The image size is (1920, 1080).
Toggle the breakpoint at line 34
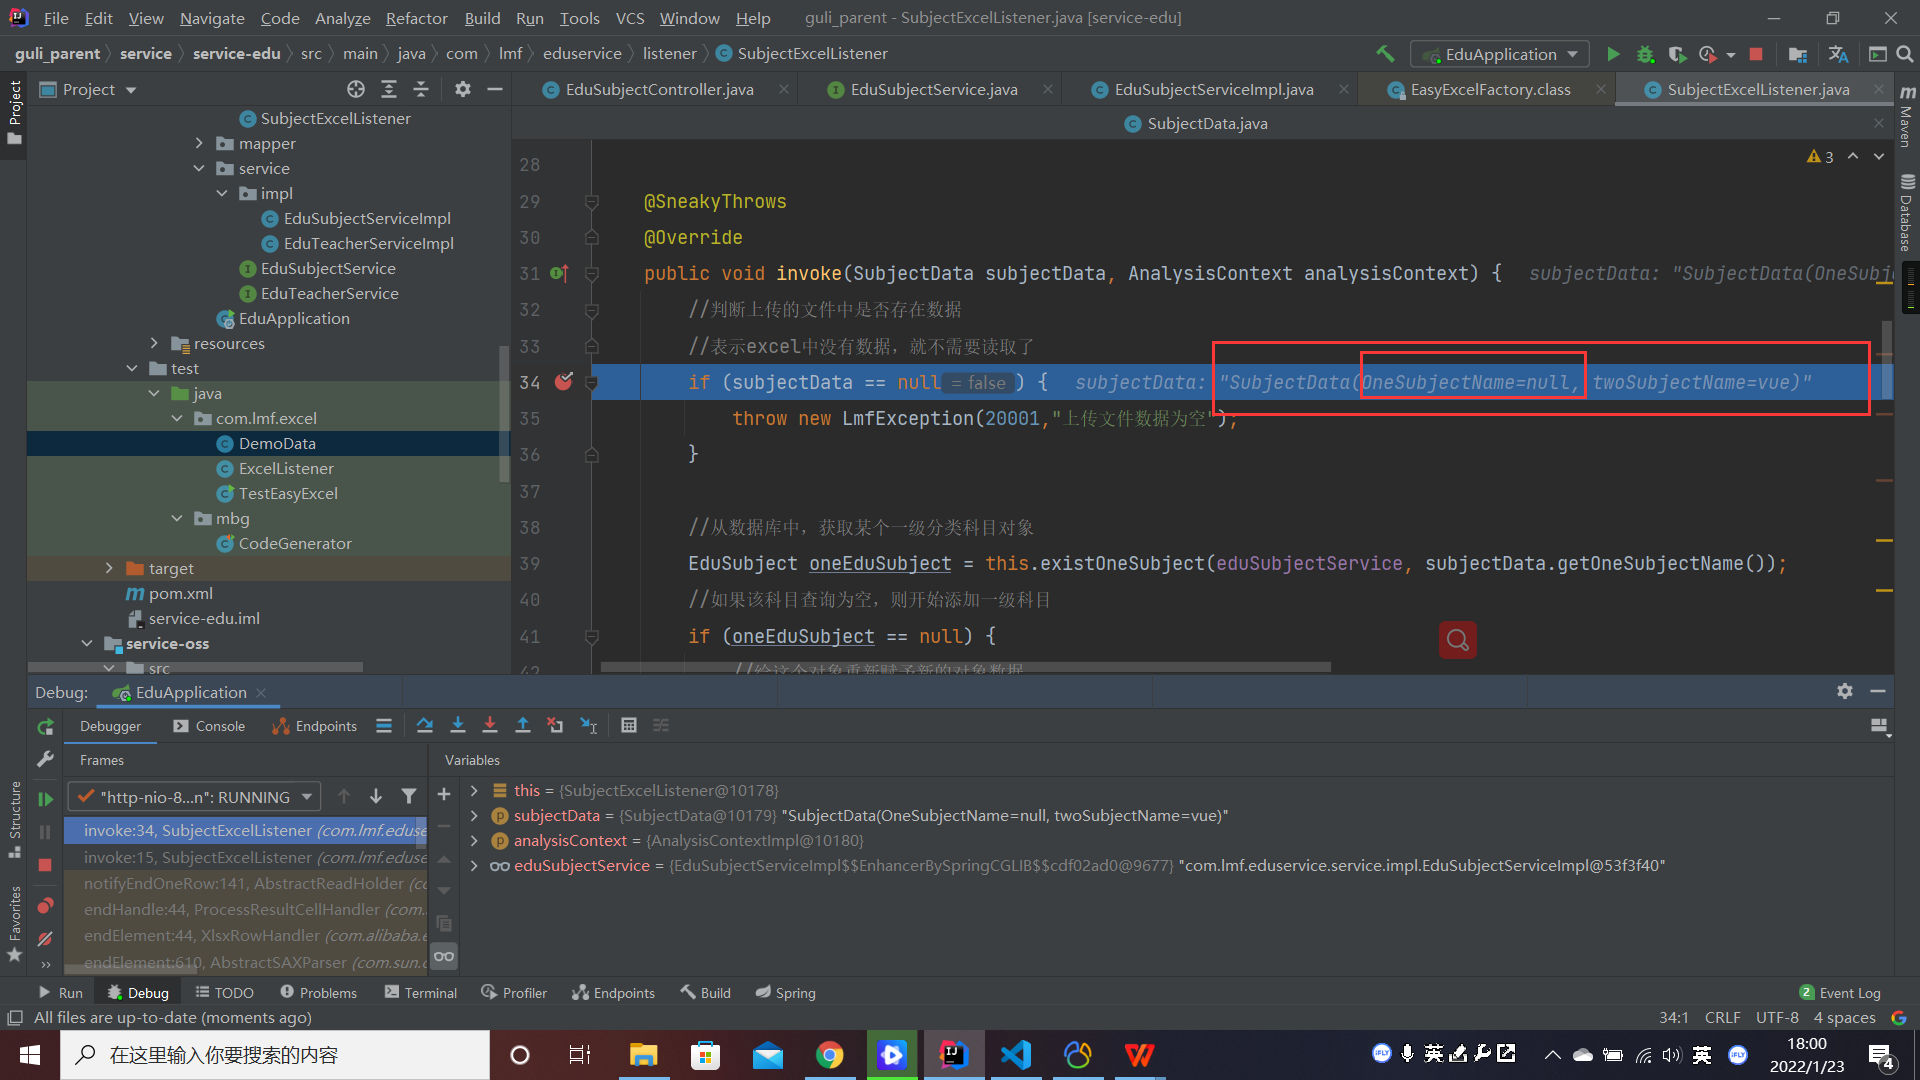pyautogui.click(x=564, y=382)
